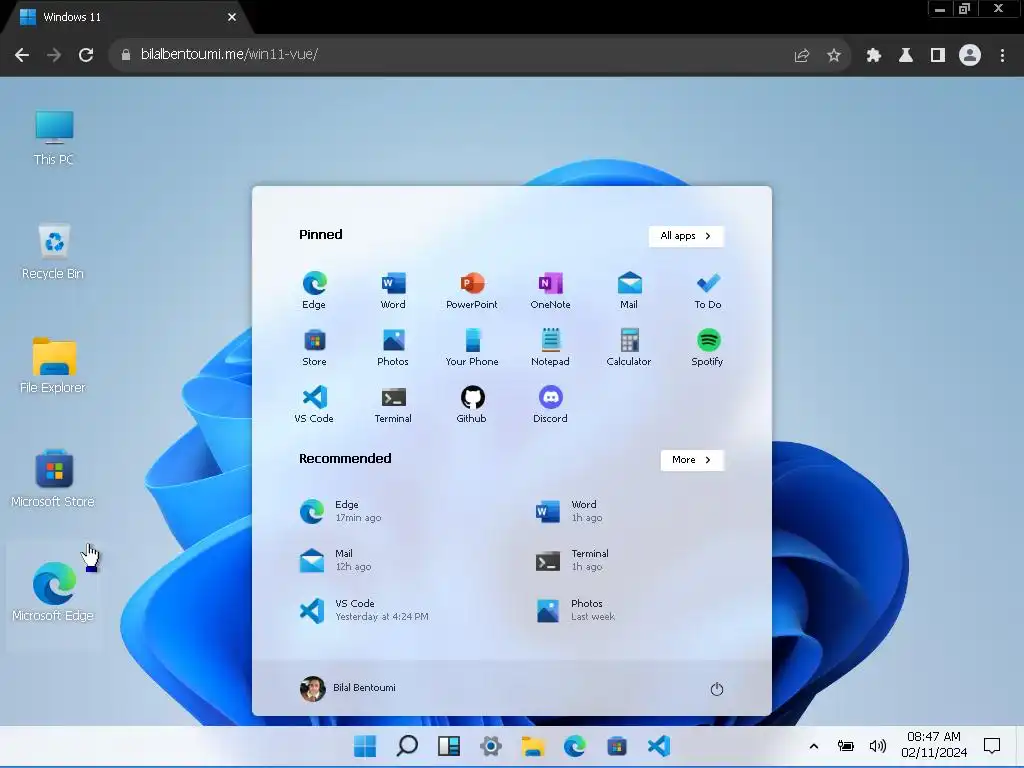The height and width of the screenshot is (768, 1024).
Task: Open browser profile avatar
Action: tap(970, 55)
